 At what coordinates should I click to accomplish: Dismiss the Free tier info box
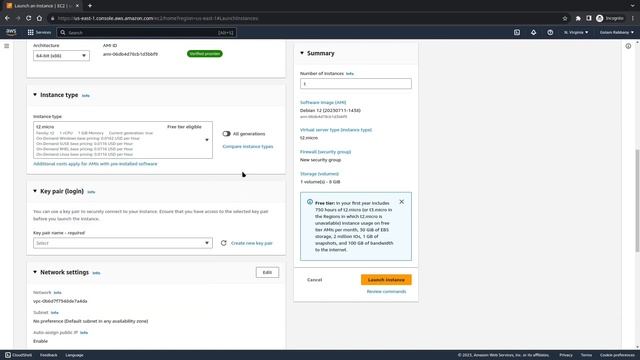pyautogui.click(x=402, y=202)
